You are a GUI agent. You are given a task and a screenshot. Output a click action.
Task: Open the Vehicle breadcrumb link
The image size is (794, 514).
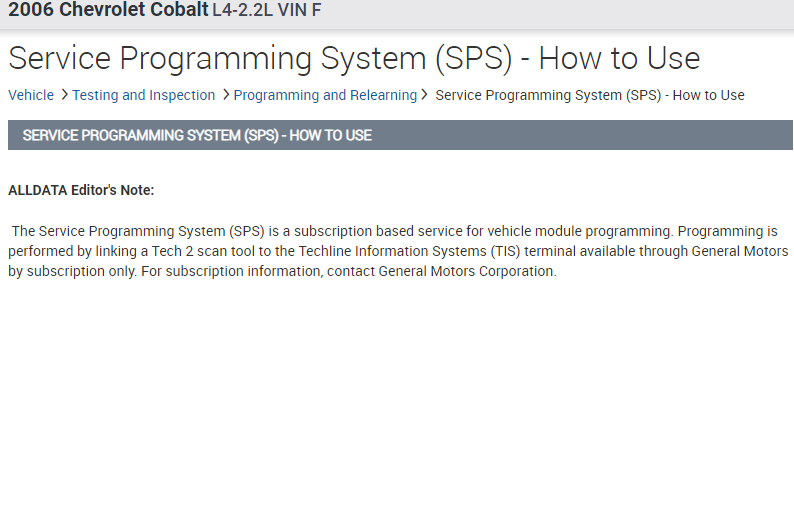pyautogui.click(x=31, y=95)
